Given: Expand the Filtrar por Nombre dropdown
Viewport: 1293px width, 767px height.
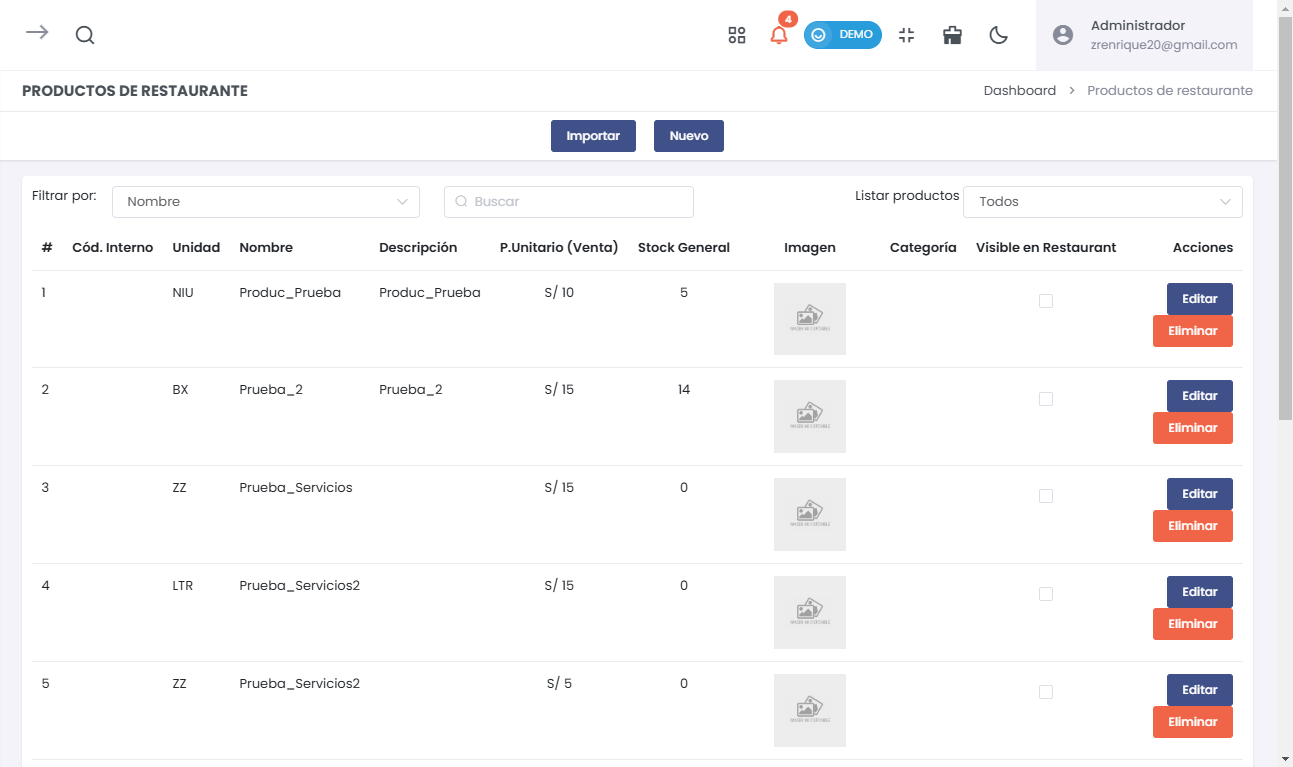Looking at the screenshot, I should (266, 202).
